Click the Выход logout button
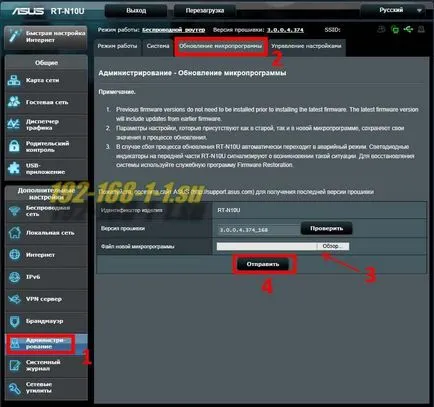 [136, 11]
